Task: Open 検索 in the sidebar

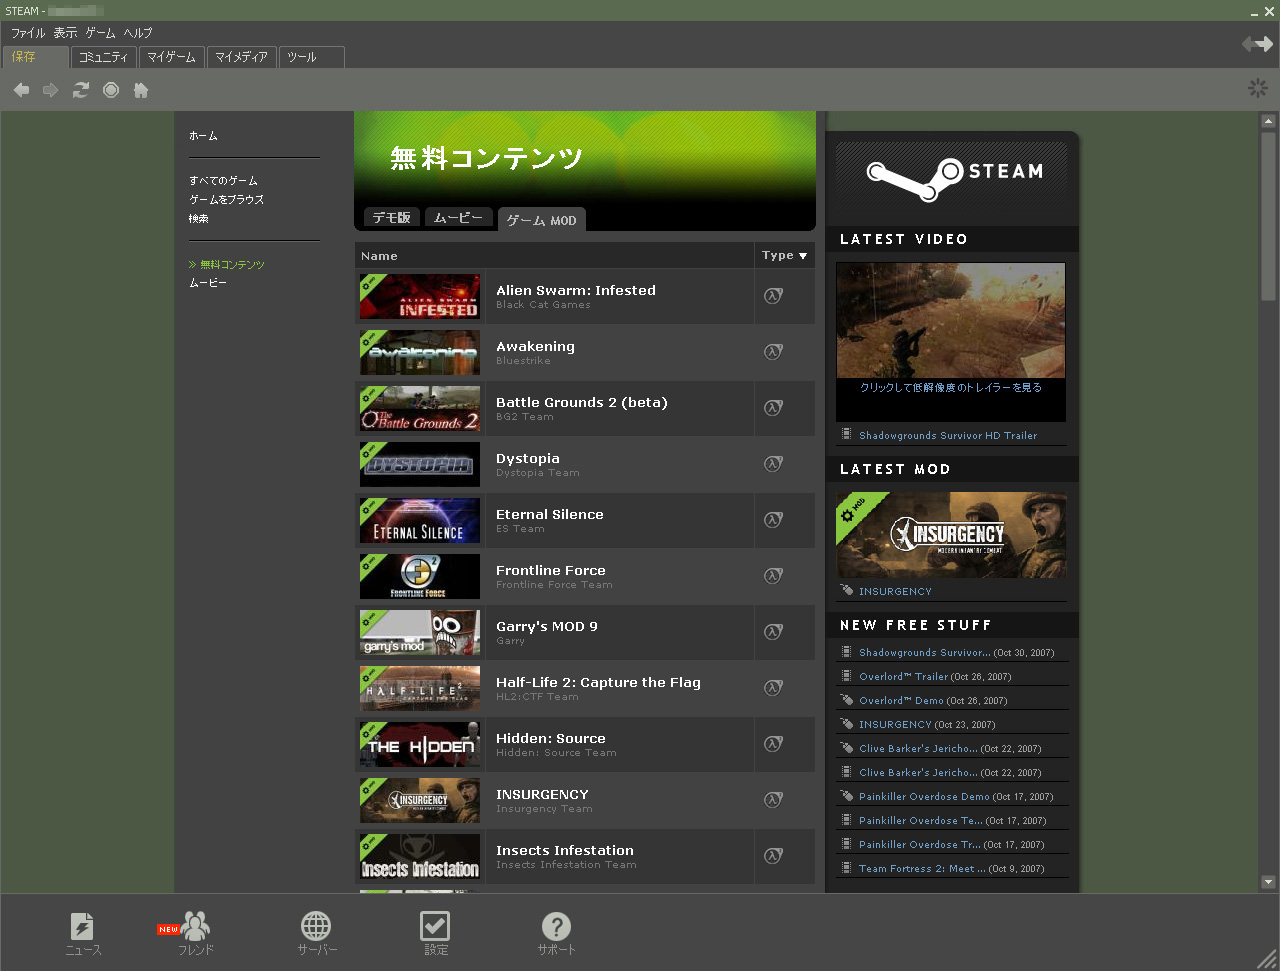Action: 199,219
